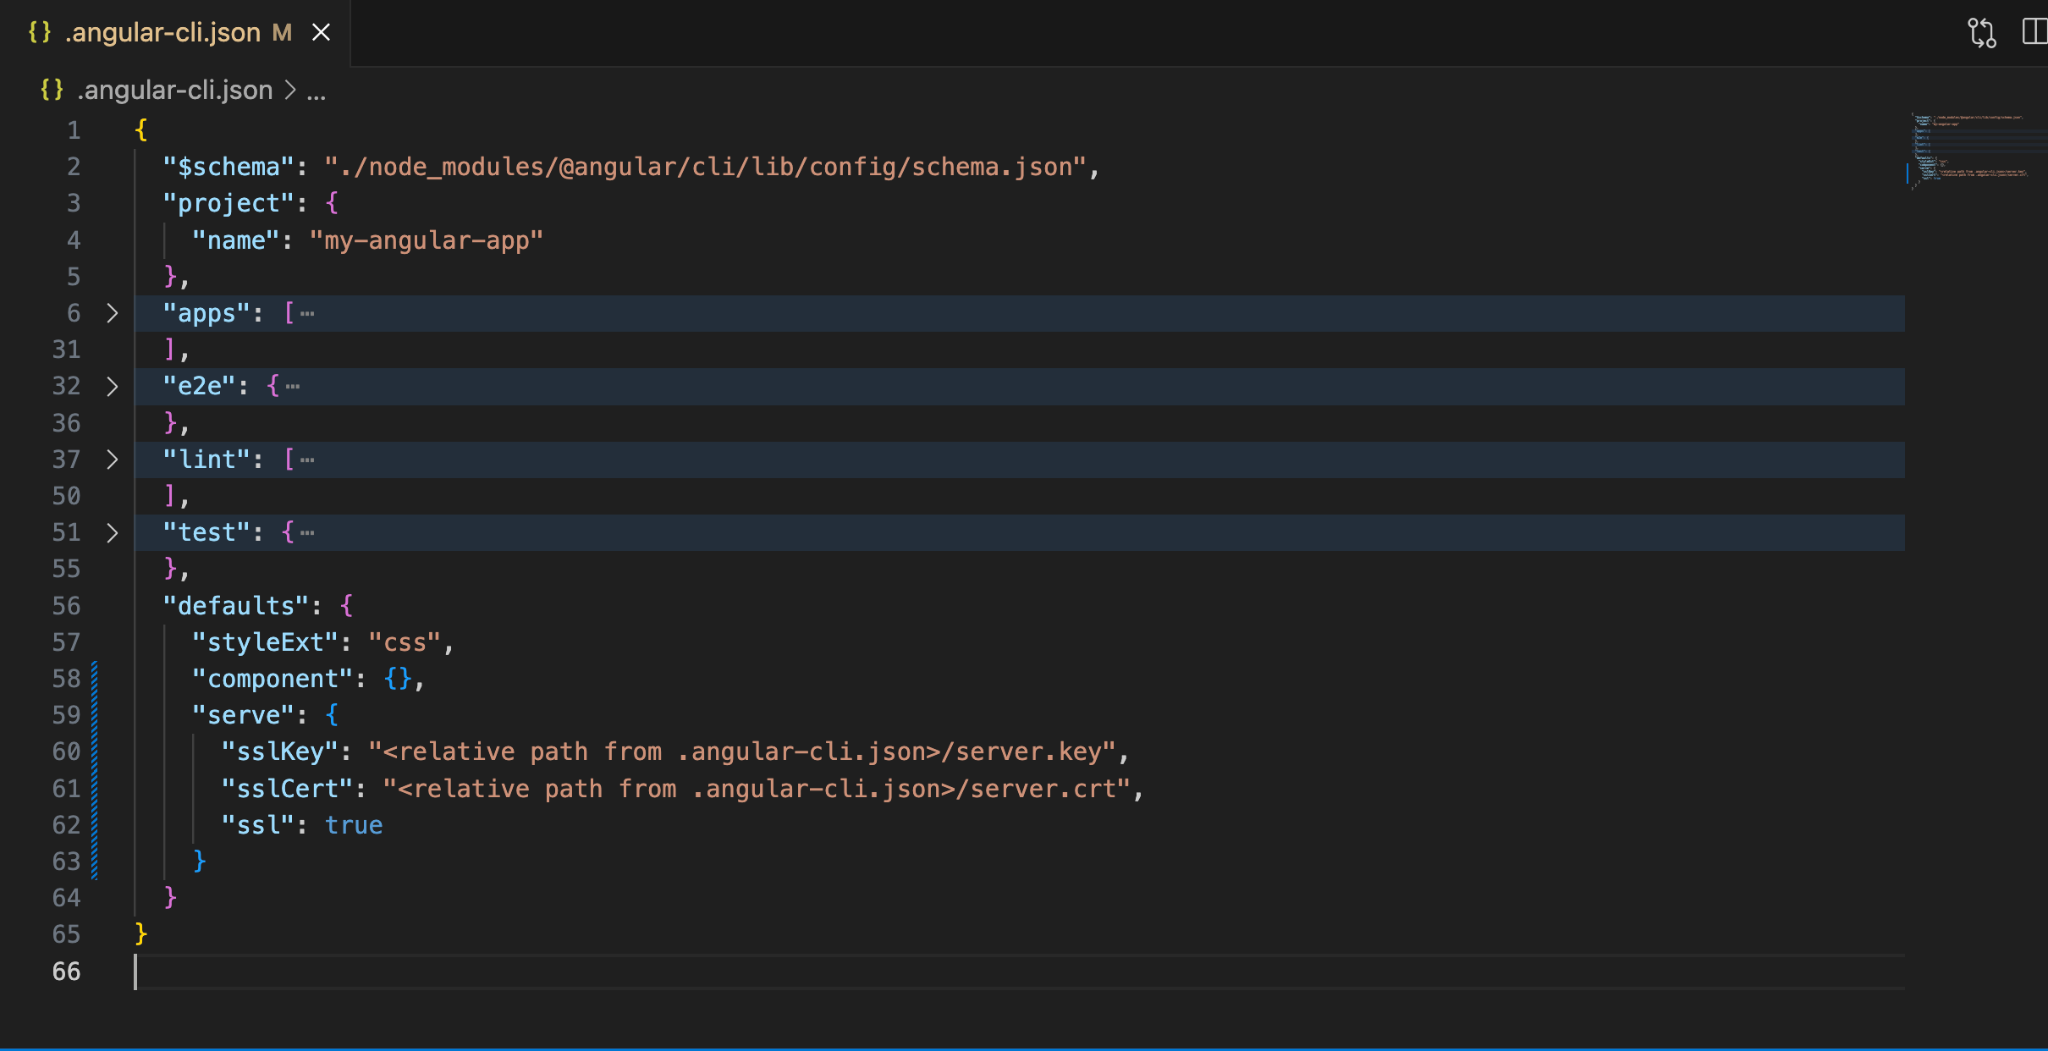Open the source control changes compare icon
This screenshot has width=2048, height=1051.
pyautogui.click(x=1981, y=33)
